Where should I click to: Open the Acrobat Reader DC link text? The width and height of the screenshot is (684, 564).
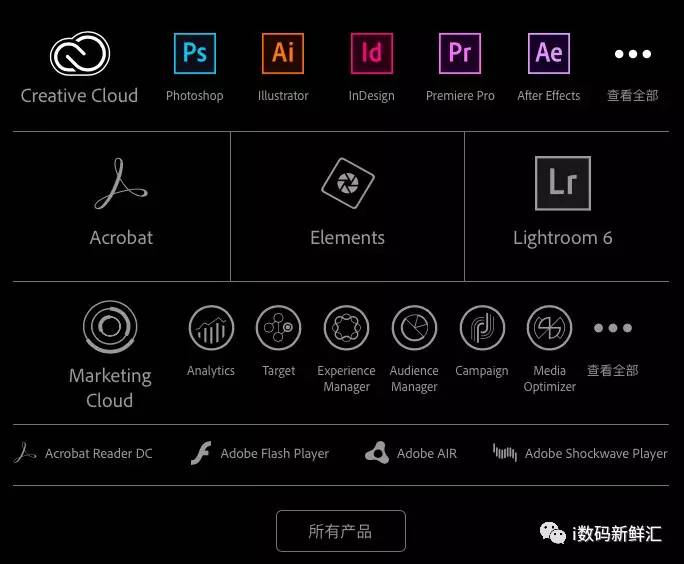pyautogui.click(x=99, y=453)
